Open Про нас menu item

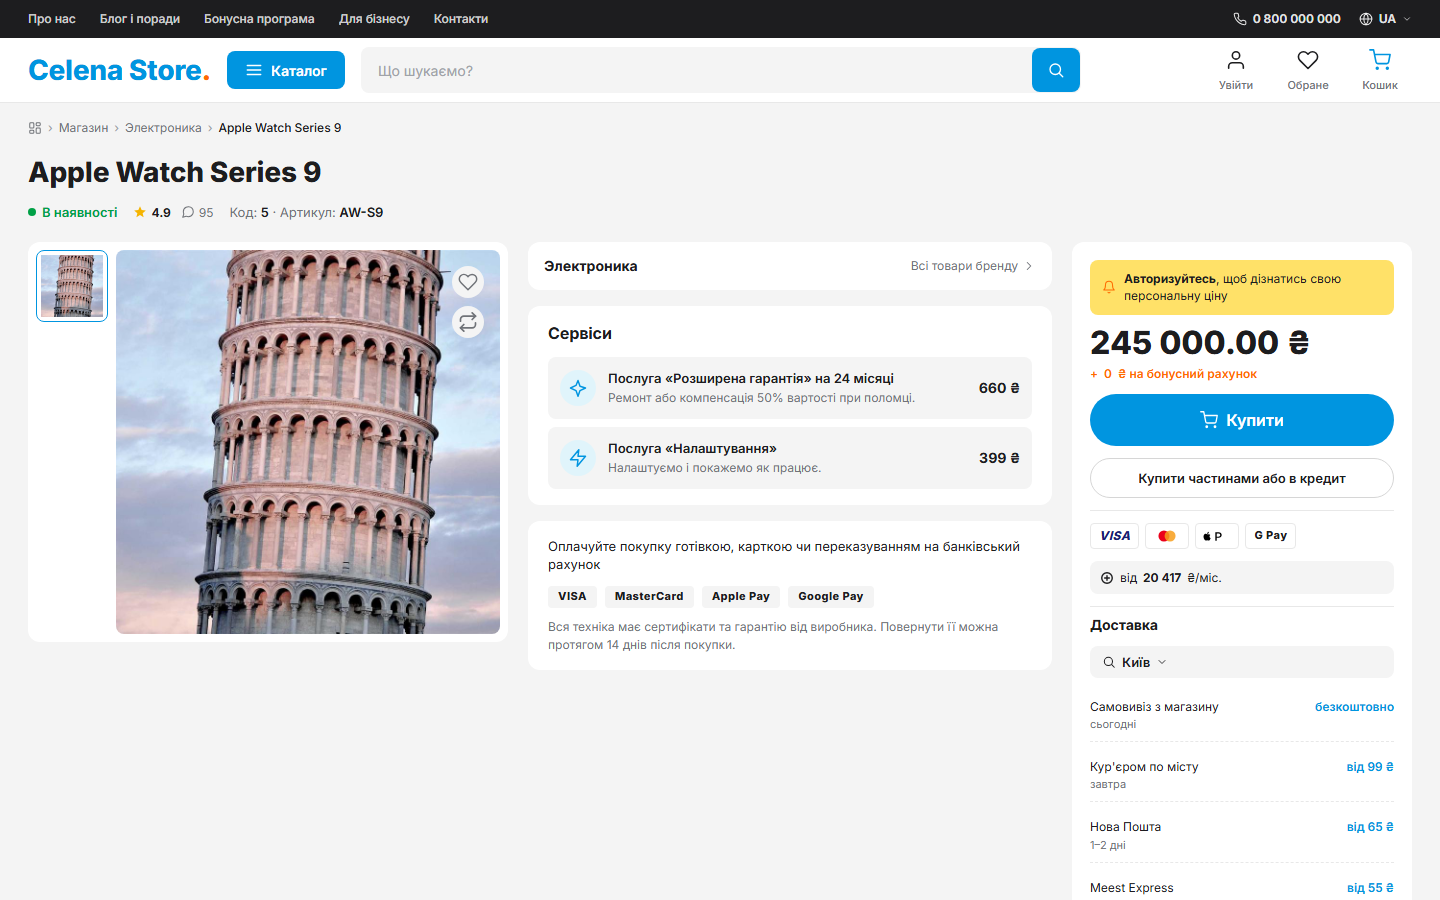pyautogui.click(x=52, y=19)
